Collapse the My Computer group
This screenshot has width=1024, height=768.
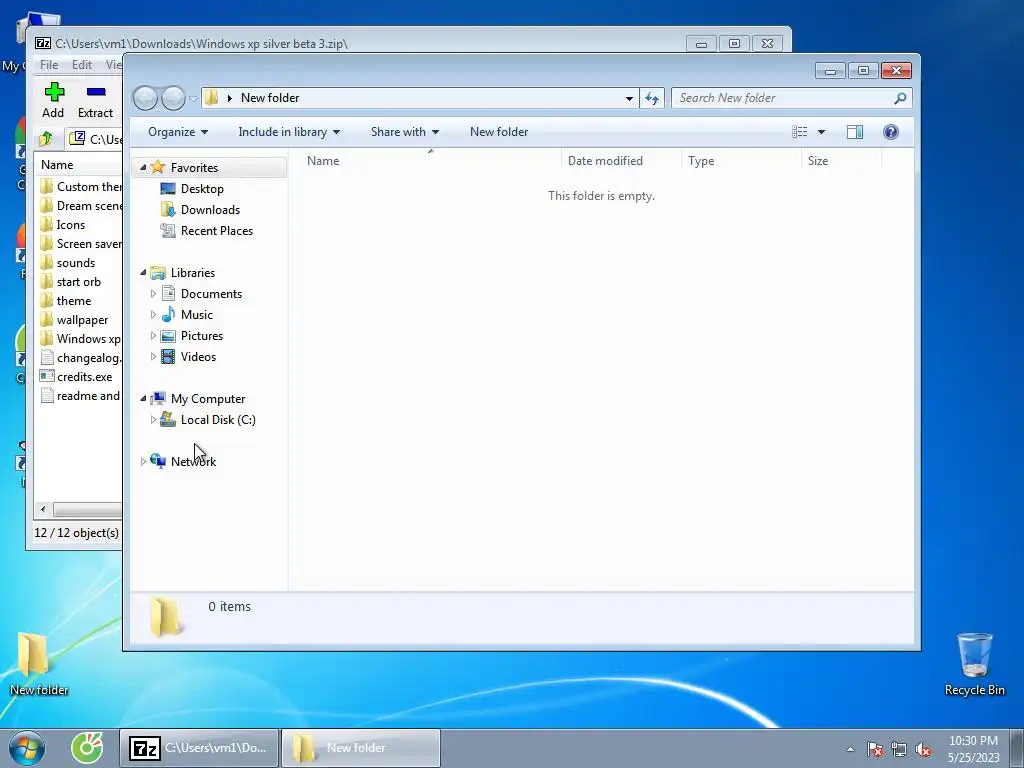click(143, 399)
